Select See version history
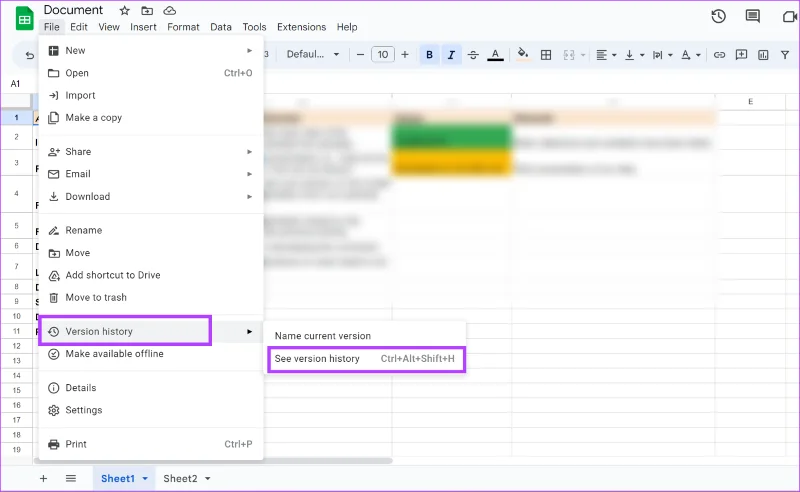The image size is (800, 492). pos(365,359)
